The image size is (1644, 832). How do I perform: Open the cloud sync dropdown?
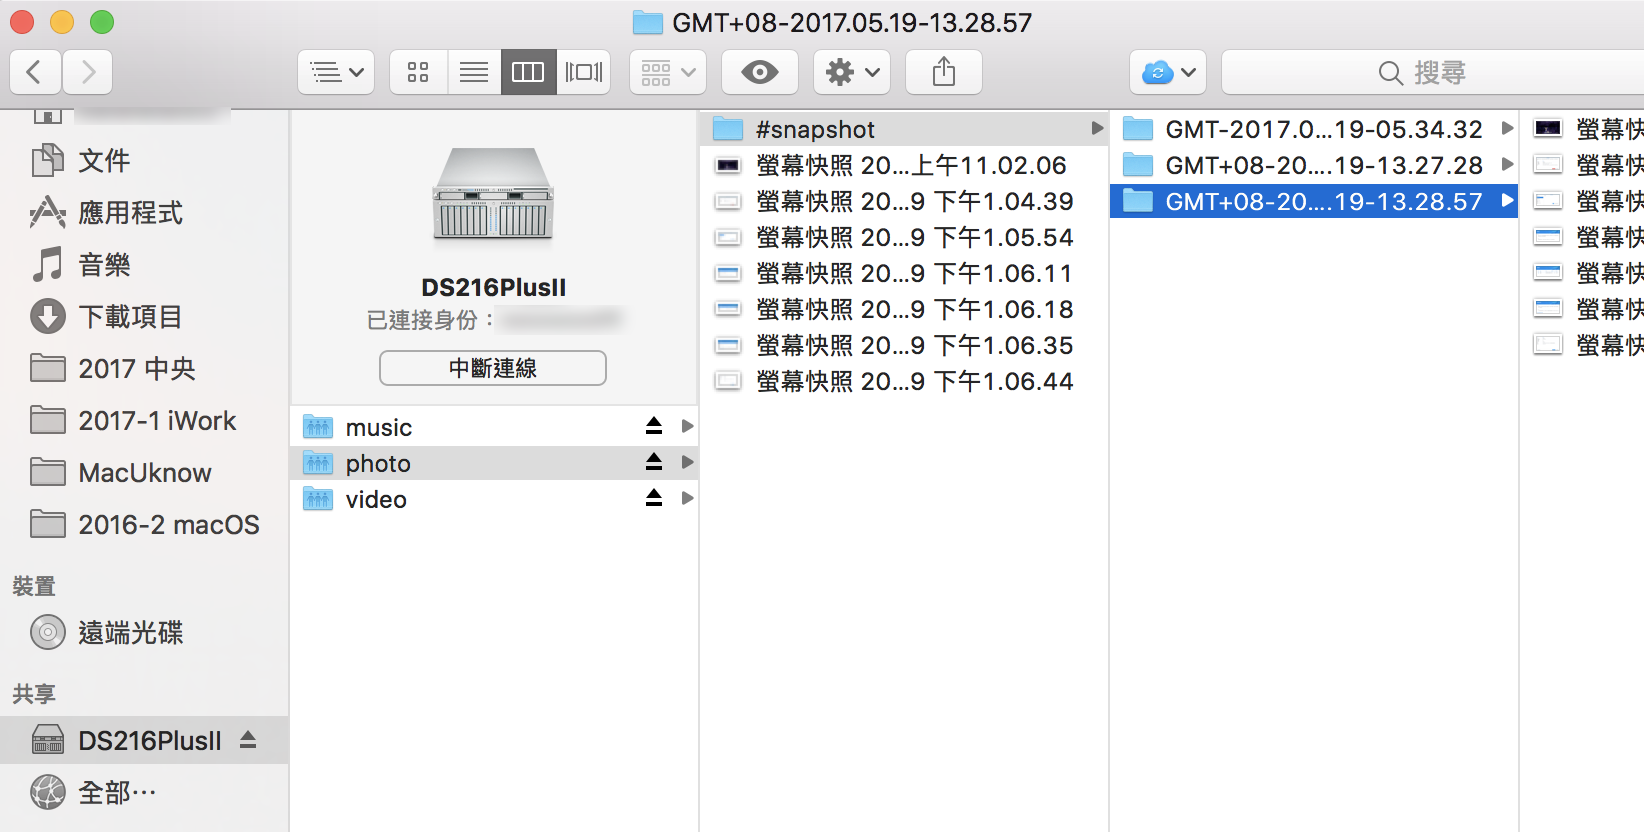tap(1168, 72)
